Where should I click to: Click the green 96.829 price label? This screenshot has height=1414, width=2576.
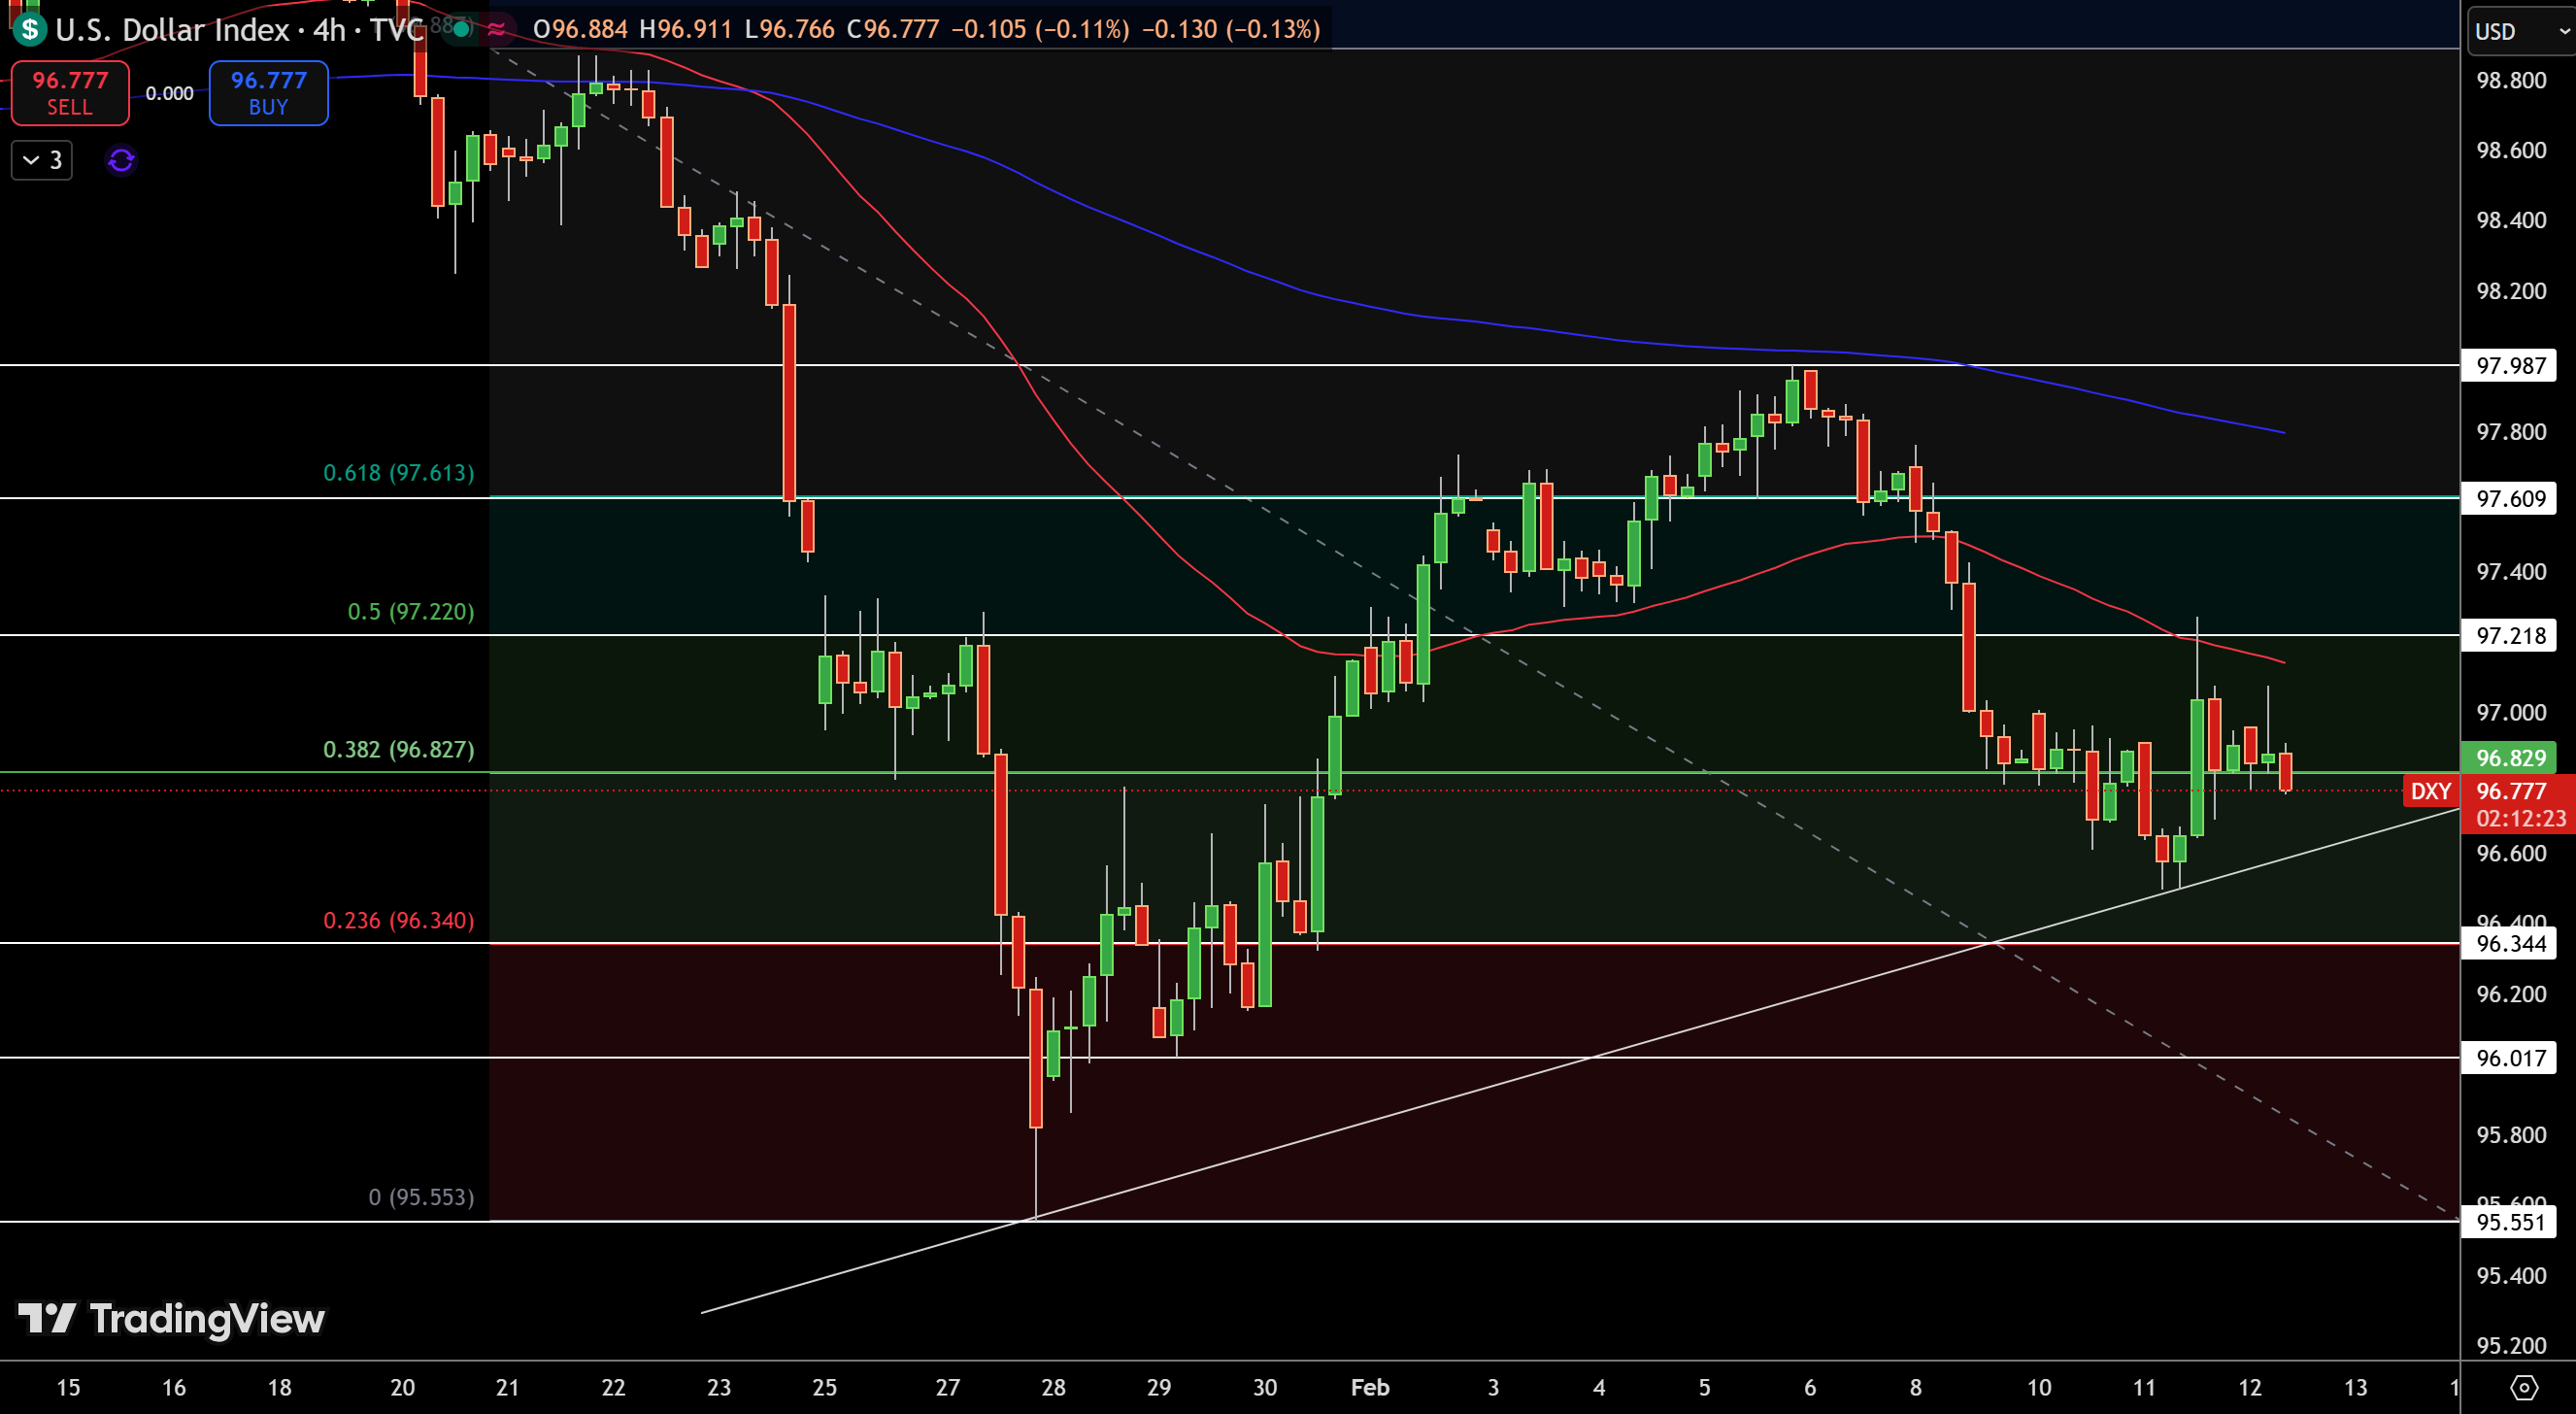2509,758
